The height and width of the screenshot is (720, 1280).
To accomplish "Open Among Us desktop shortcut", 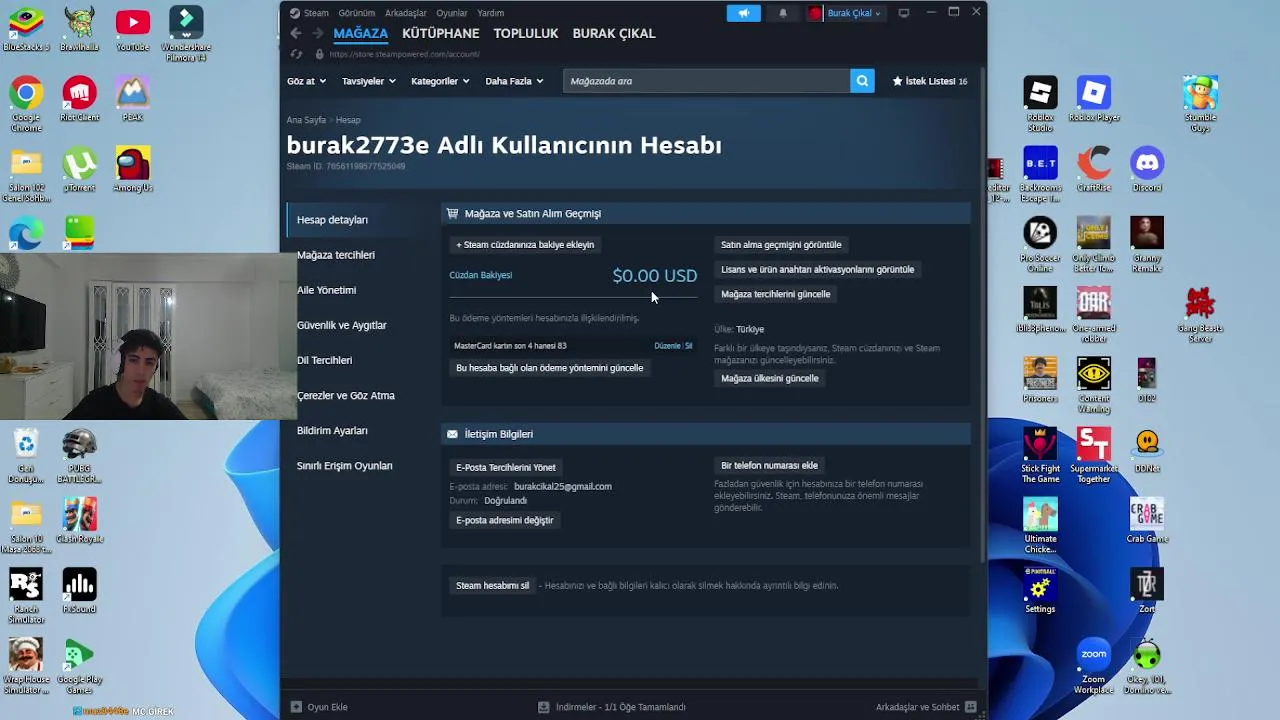I will 133,169.
